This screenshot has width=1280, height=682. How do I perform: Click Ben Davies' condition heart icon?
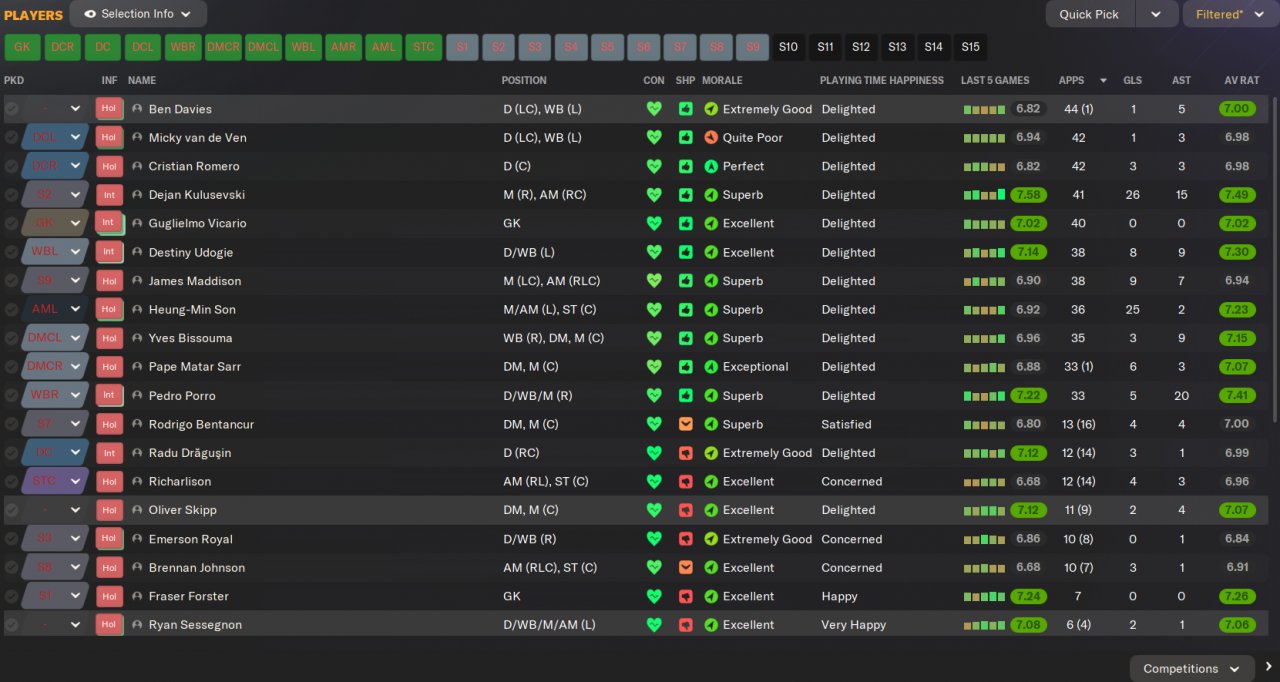pos(654,109)
